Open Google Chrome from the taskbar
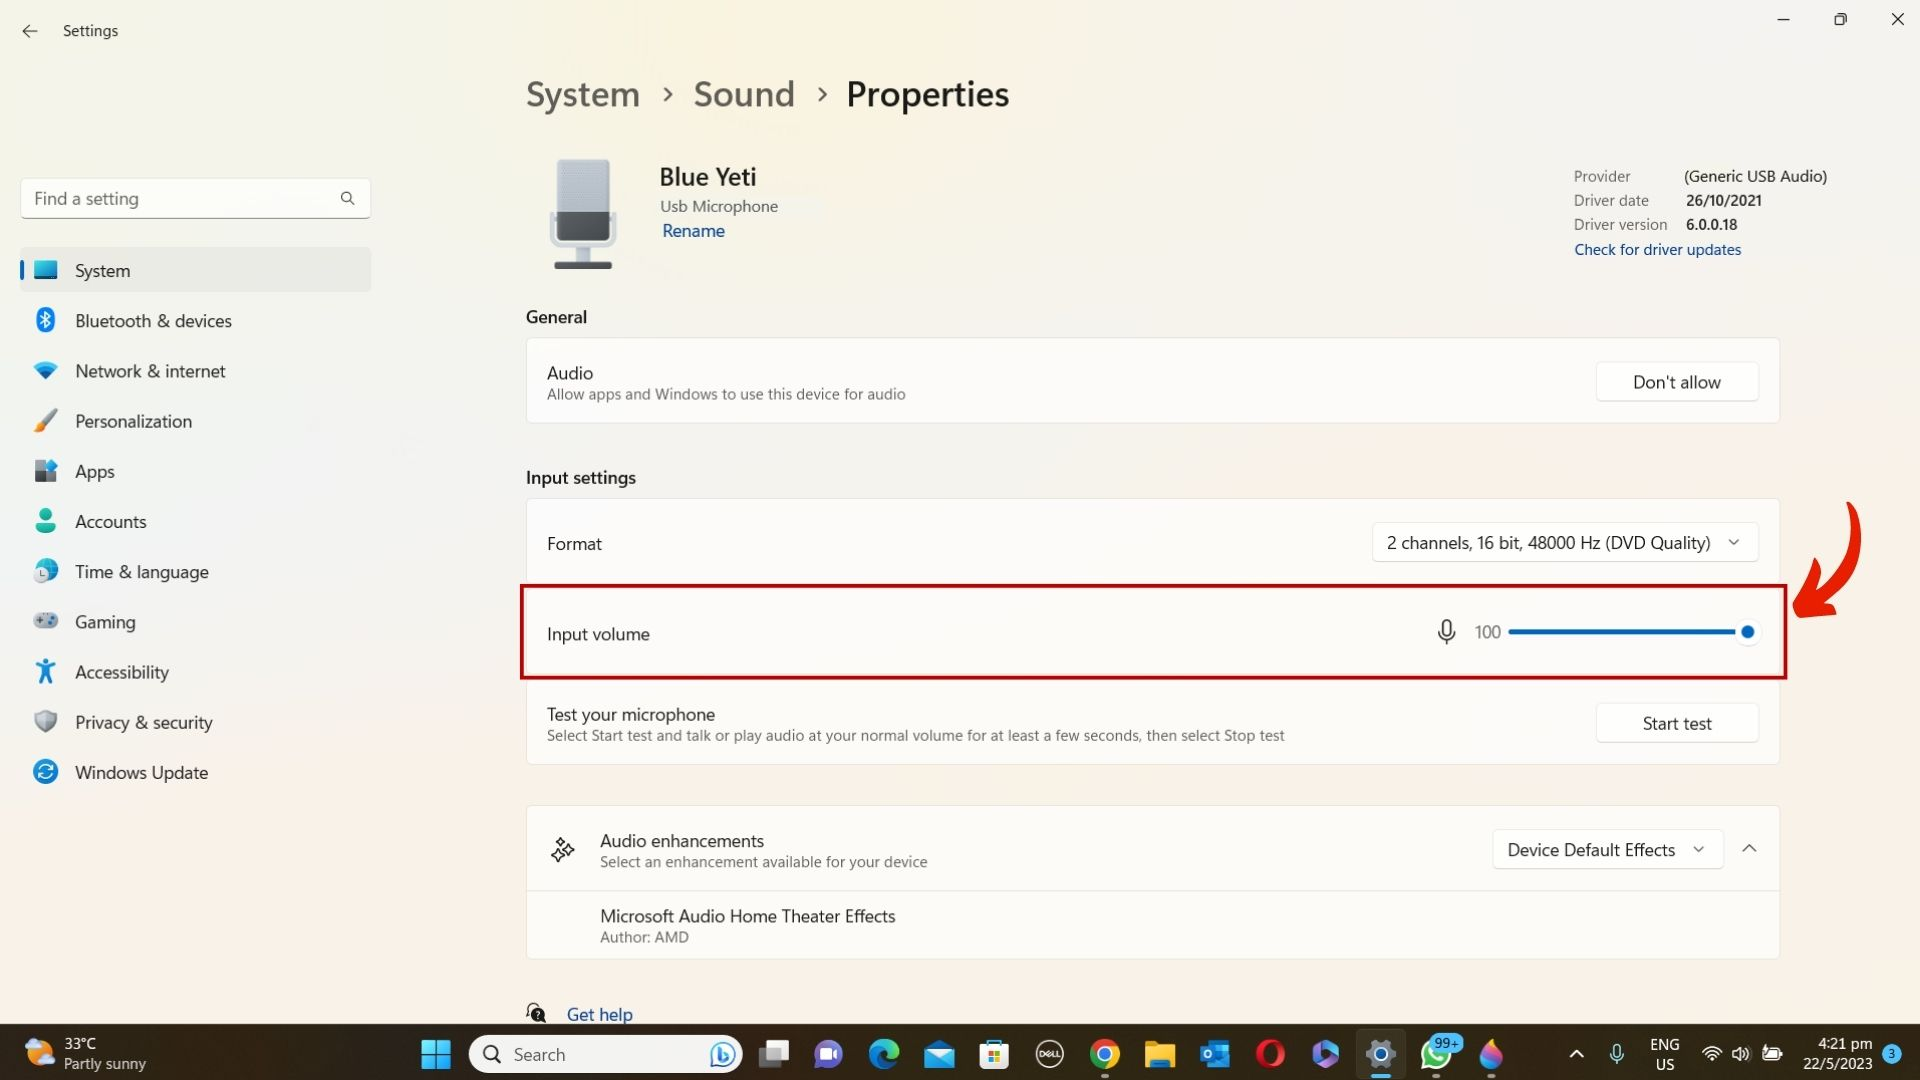 click(x=1105, y=1054)
